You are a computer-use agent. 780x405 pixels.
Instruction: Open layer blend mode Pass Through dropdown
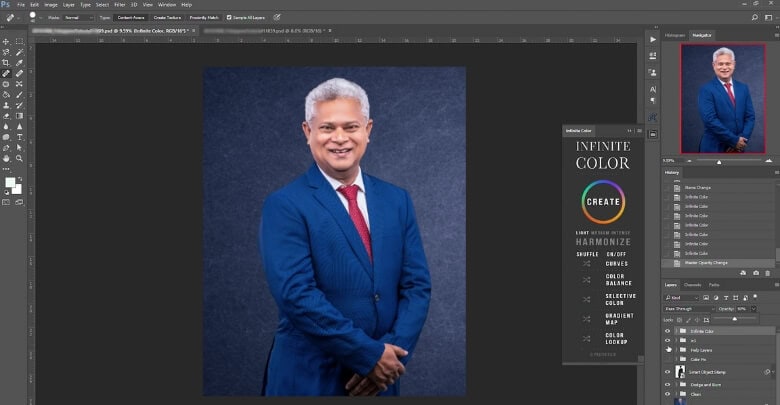689,309
